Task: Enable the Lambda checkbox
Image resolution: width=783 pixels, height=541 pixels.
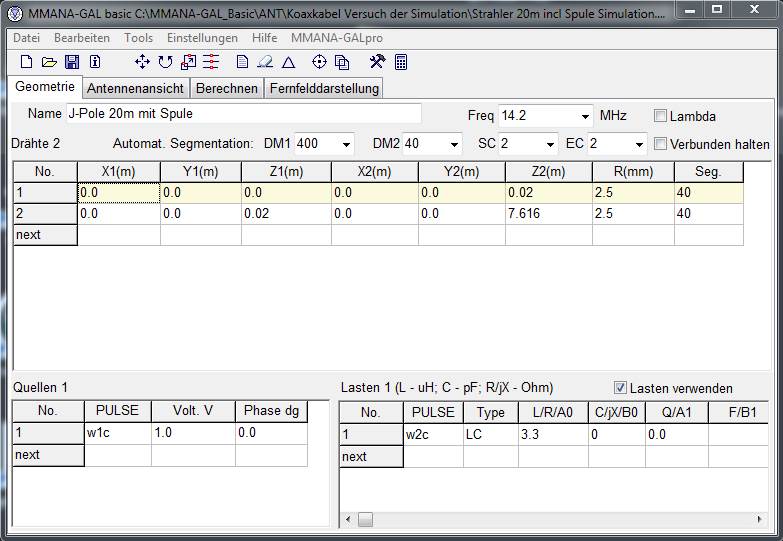Action: [661, 116]
